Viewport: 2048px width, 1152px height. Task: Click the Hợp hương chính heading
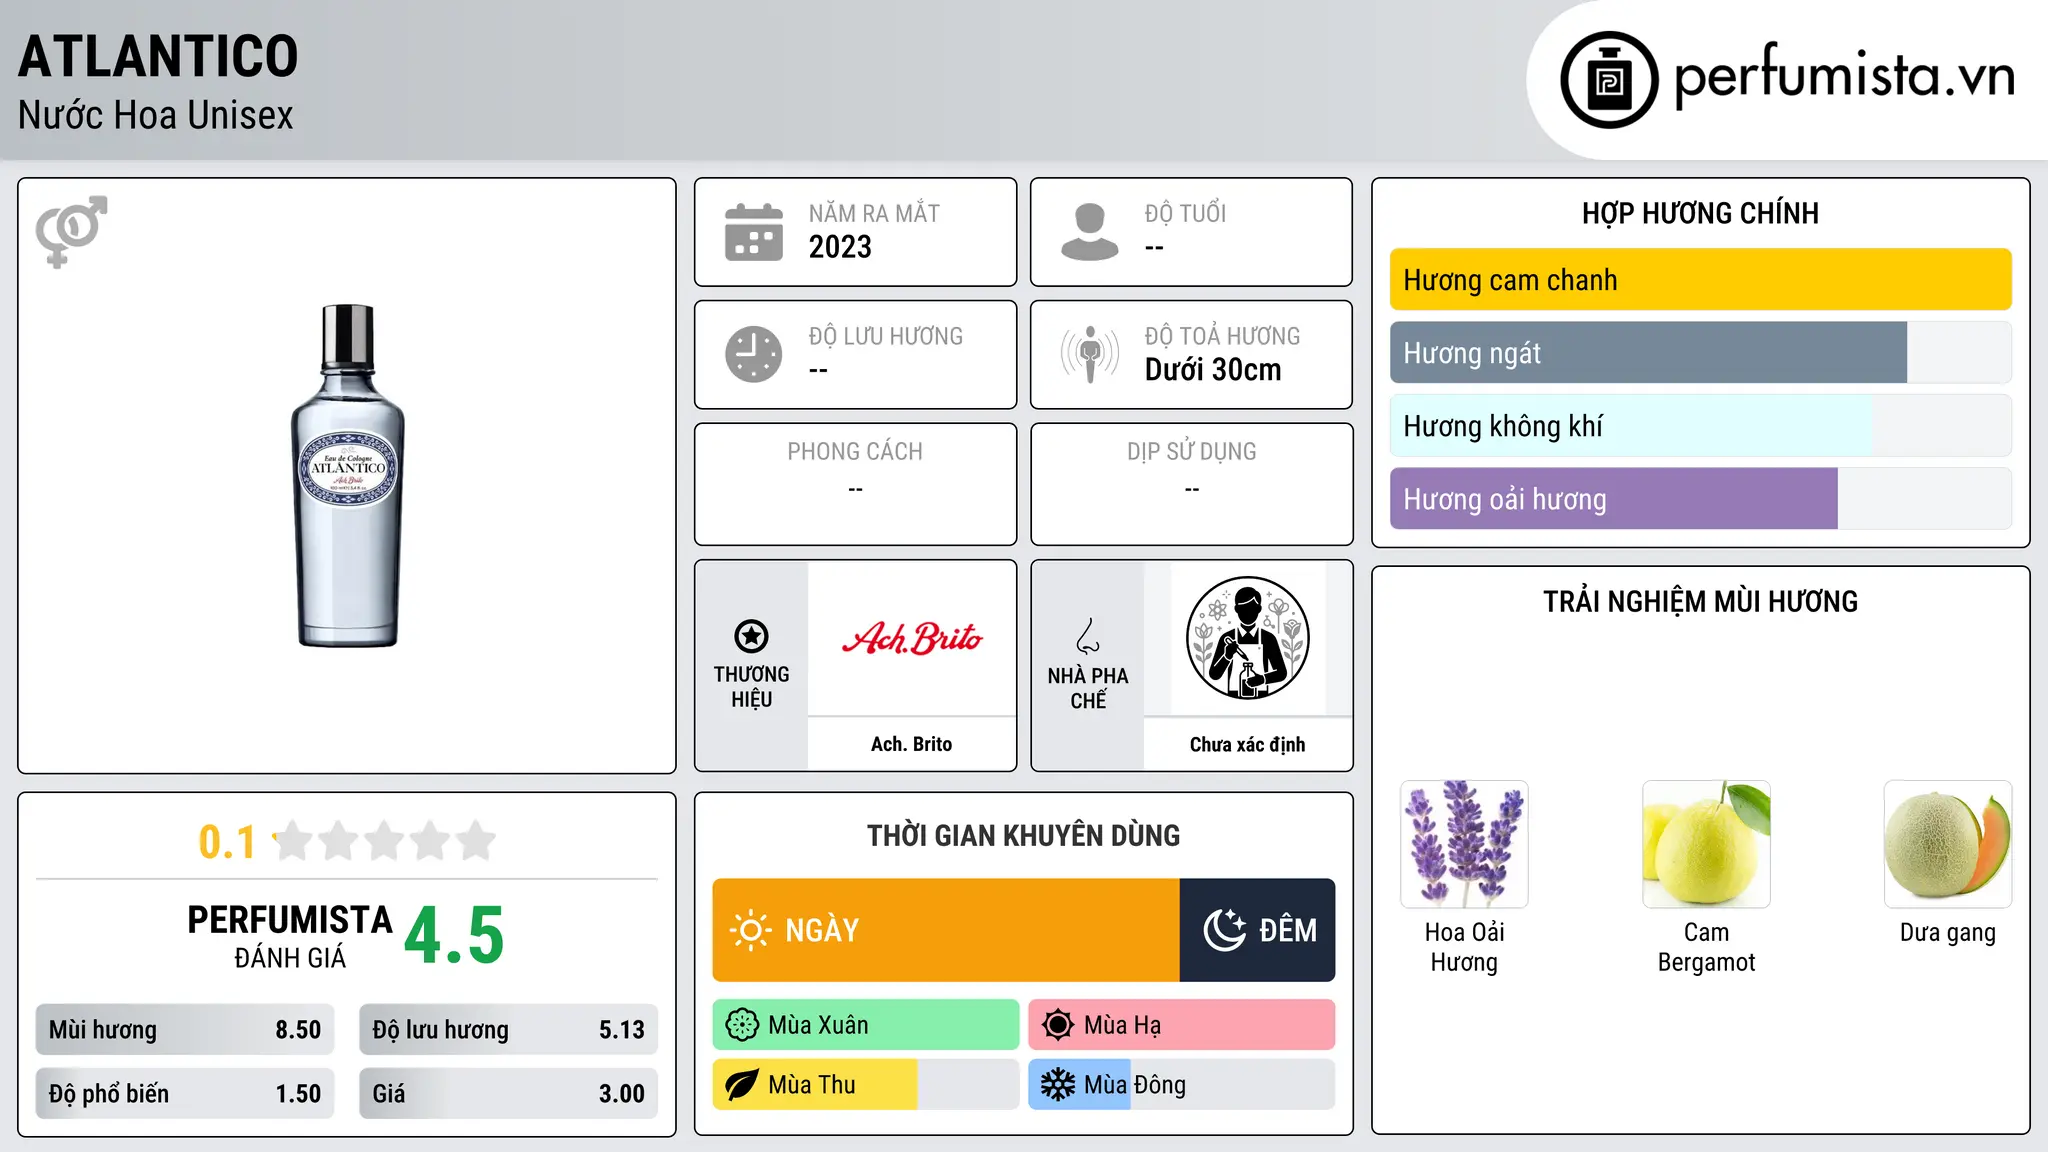point(1701,213)
